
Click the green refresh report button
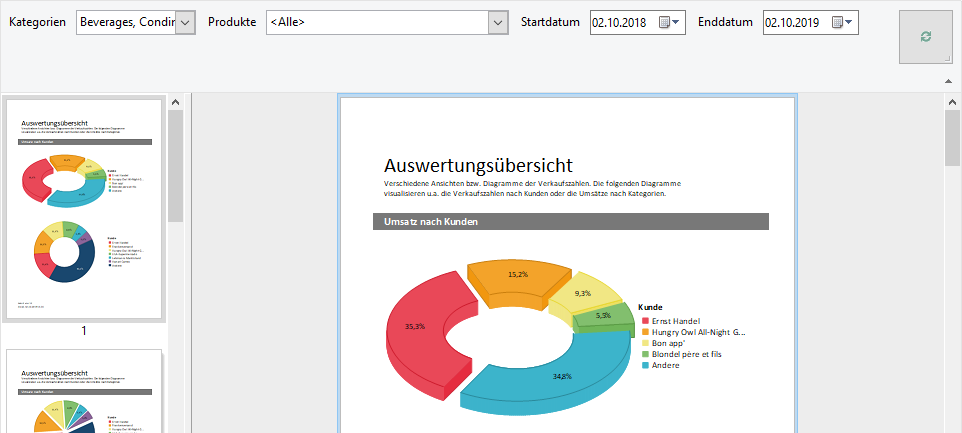pyautogui.click(x=925, y=37)
